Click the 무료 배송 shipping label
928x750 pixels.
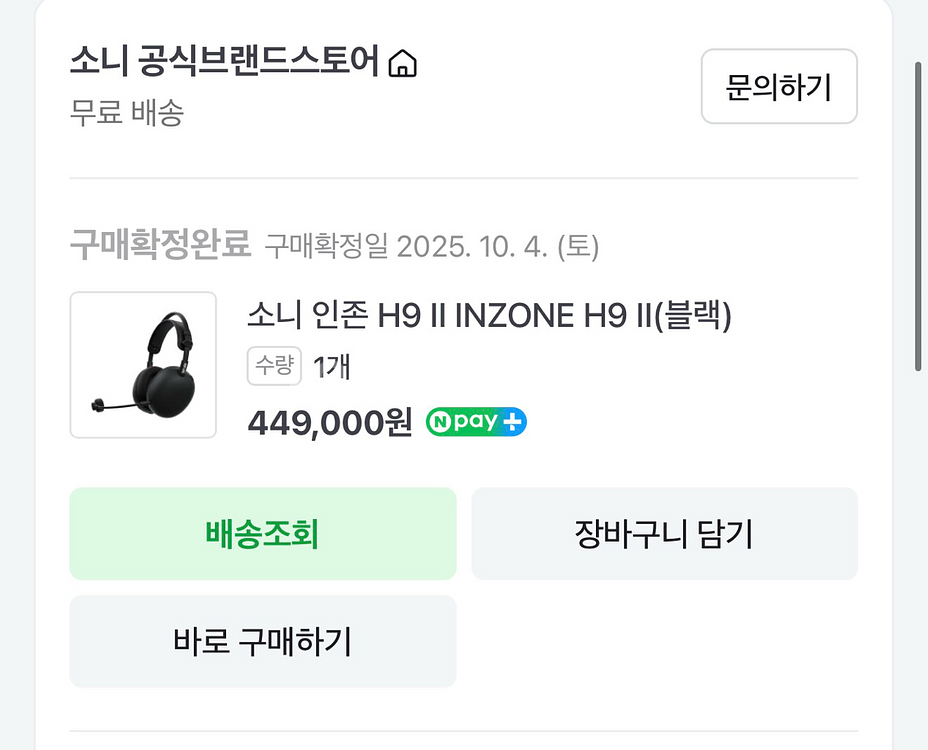tap(126, 112)
